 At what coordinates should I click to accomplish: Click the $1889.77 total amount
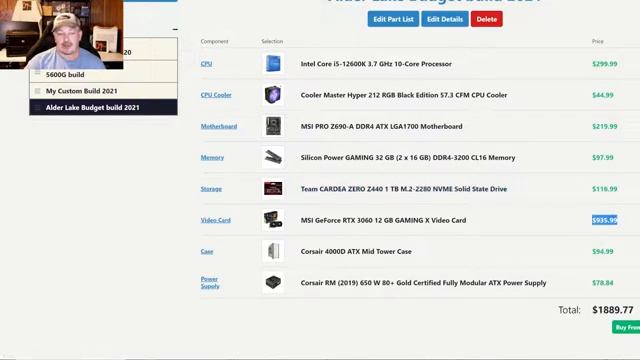pos(613,310)
